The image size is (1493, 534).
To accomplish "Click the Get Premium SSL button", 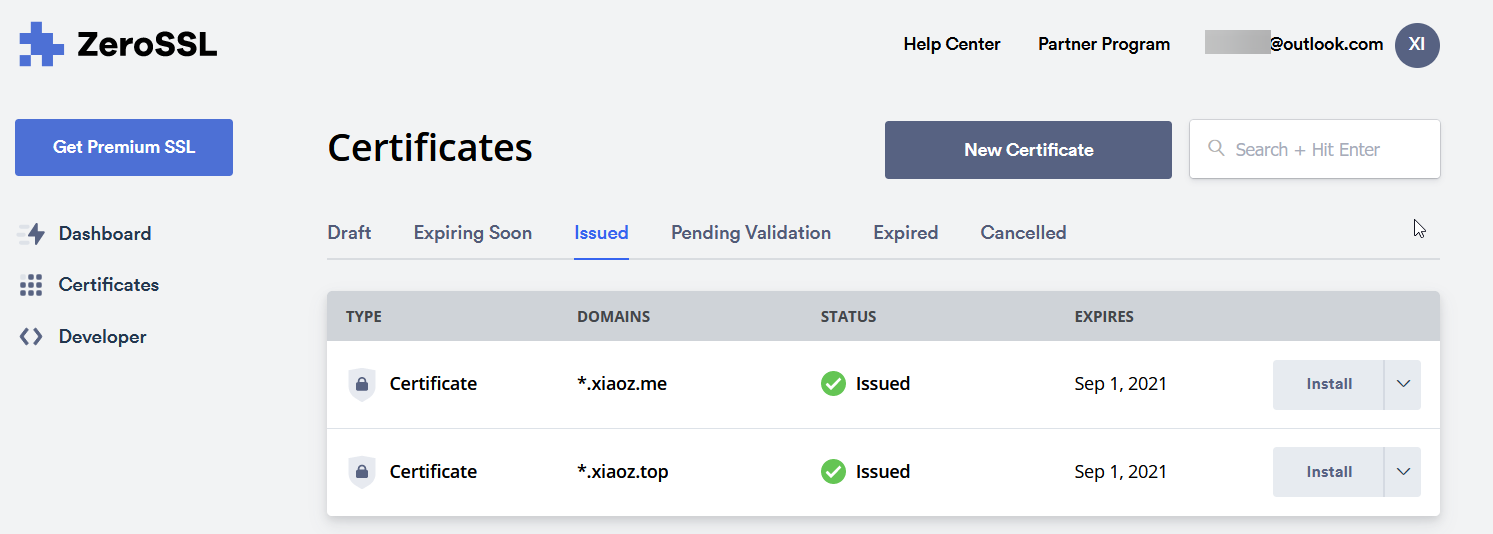I will [124, 147].
